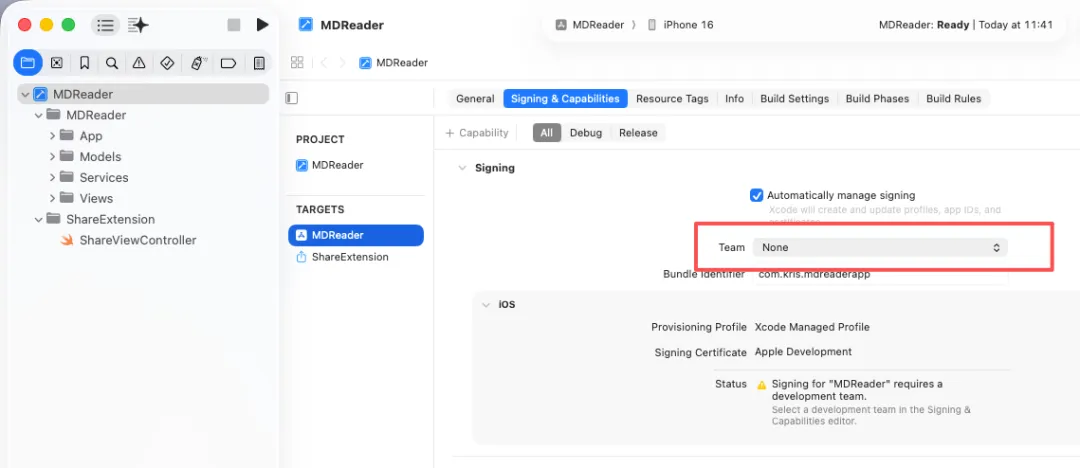Expand the App folder

(x=52, y=136)
